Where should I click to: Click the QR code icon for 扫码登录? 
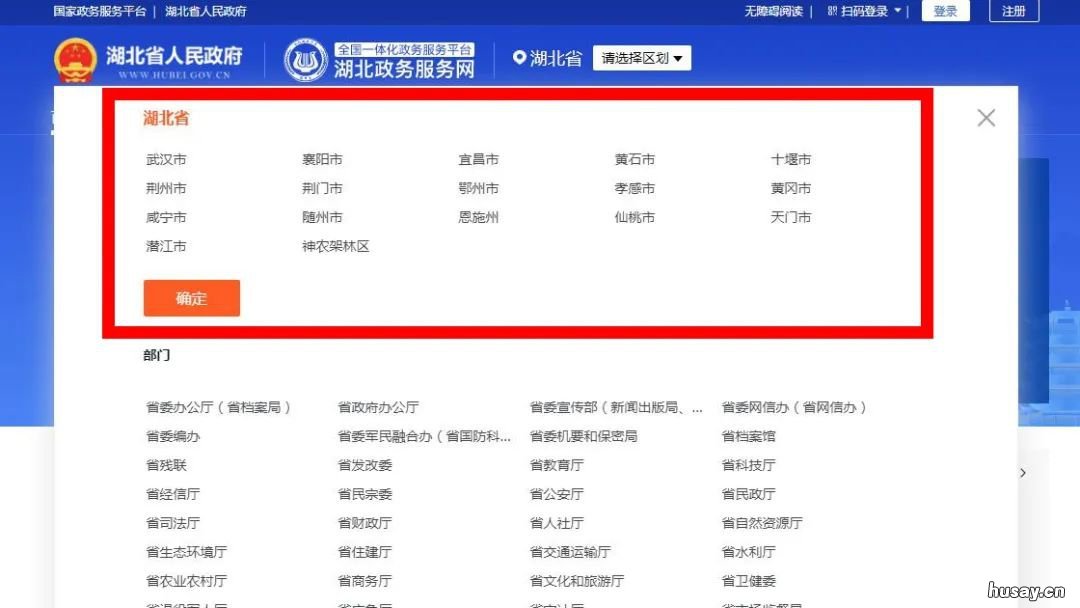[834, 12]
